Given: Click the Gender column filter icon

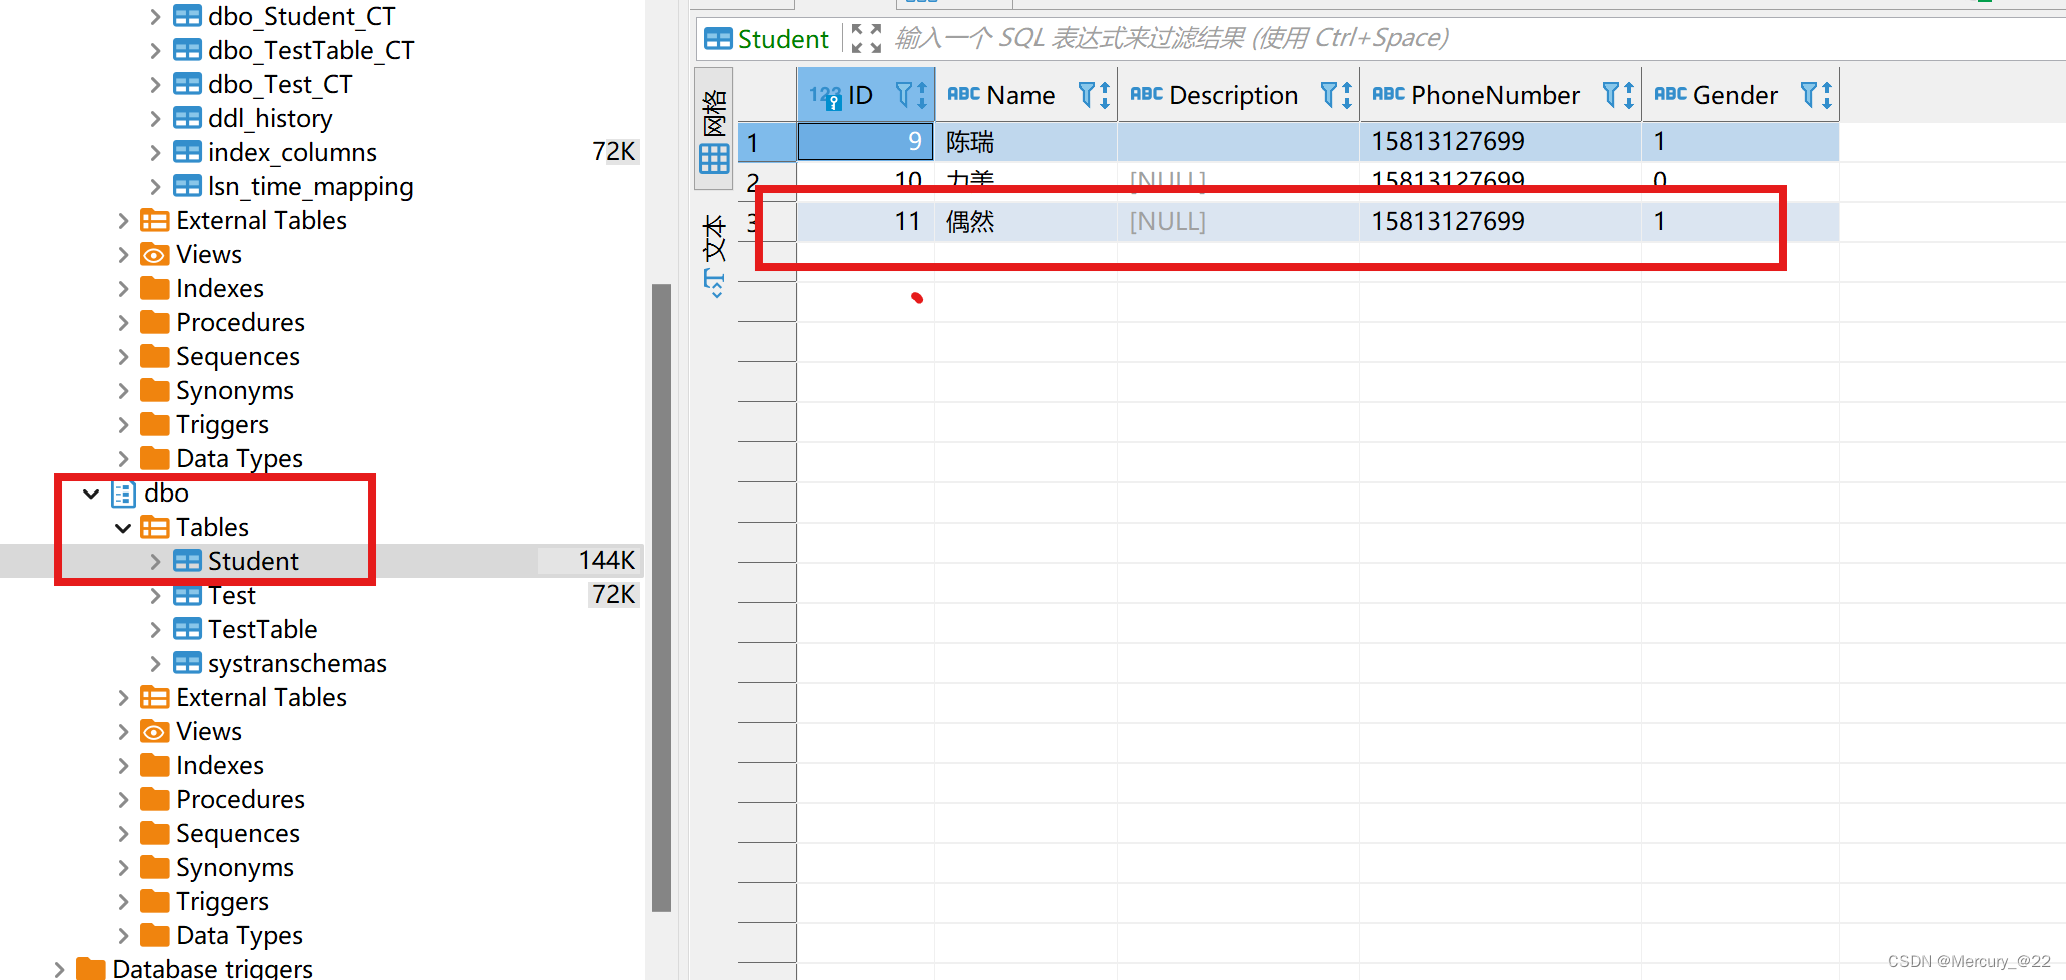Looking at the screenshot, I should click(x=1807, y=94).
